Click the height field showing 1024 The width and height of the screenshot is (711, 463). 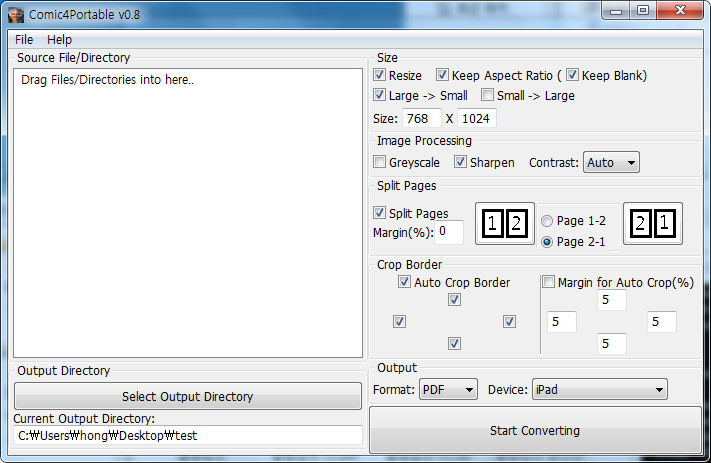[477, 118]
